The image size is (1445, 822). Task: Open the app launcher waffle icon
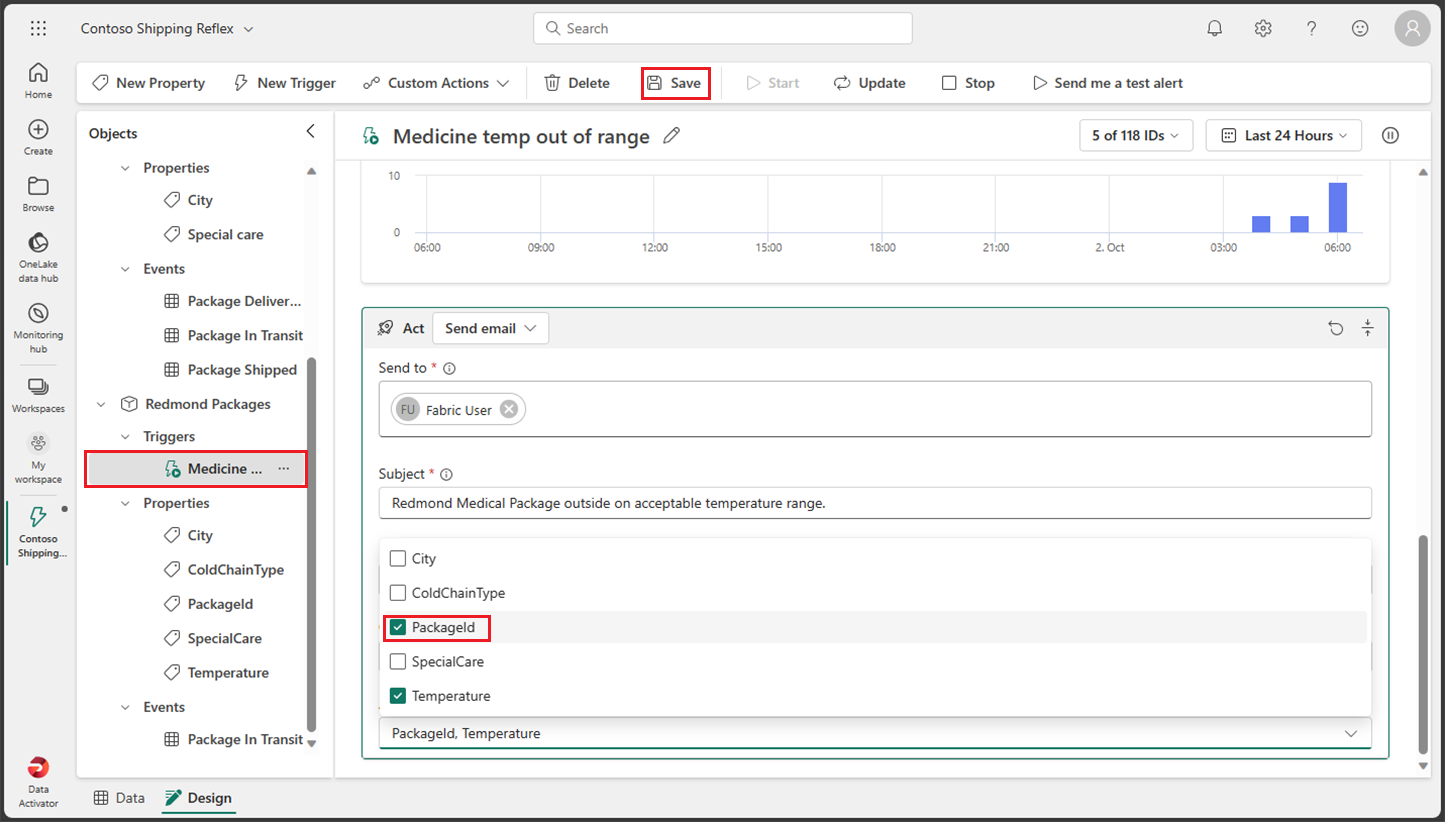pos(38,28)
